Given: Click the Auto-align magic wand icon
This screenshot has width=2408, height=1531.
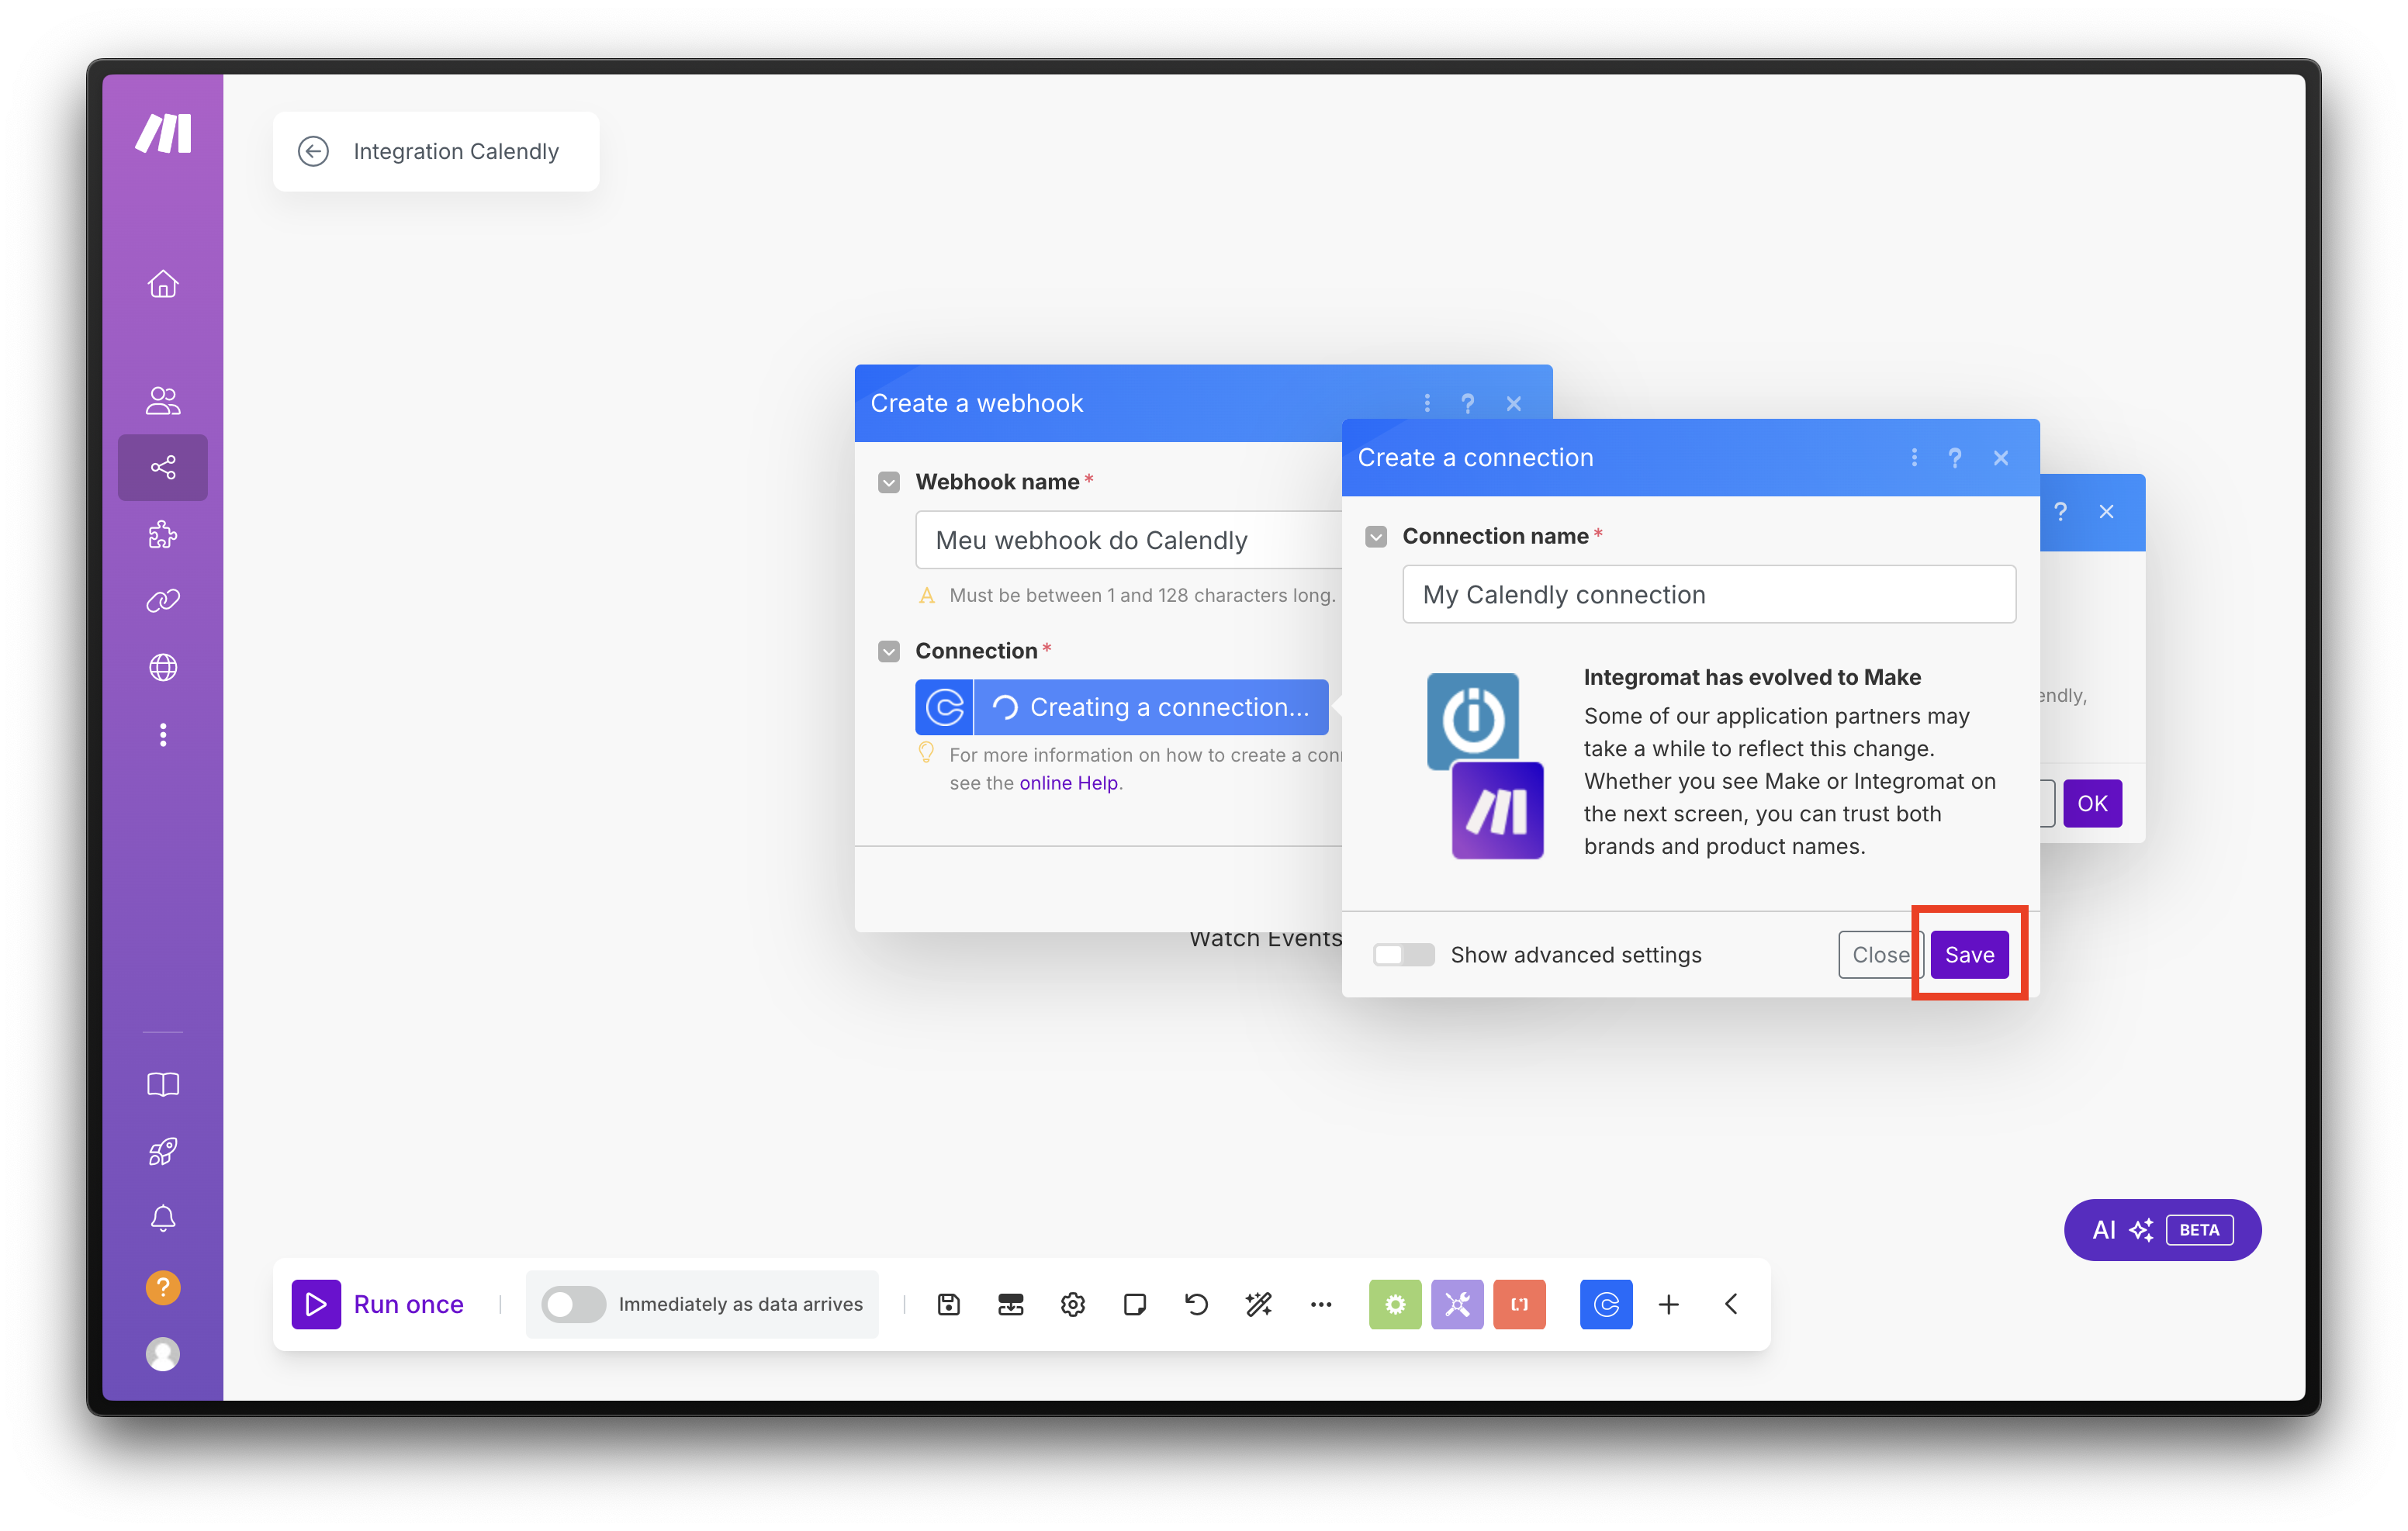Looking at the screenshot, I should tap(1258, 1304).
